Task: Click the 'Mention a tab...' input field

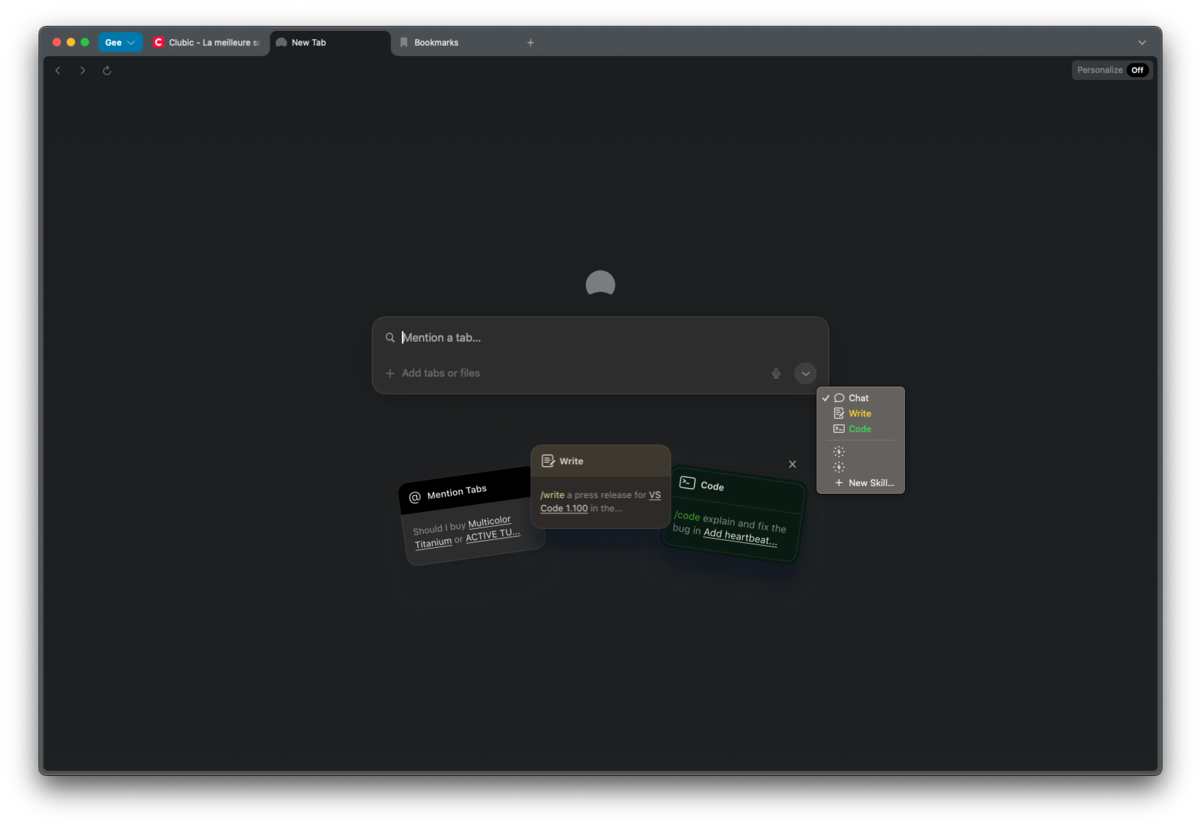Action: tap(600, 338)
